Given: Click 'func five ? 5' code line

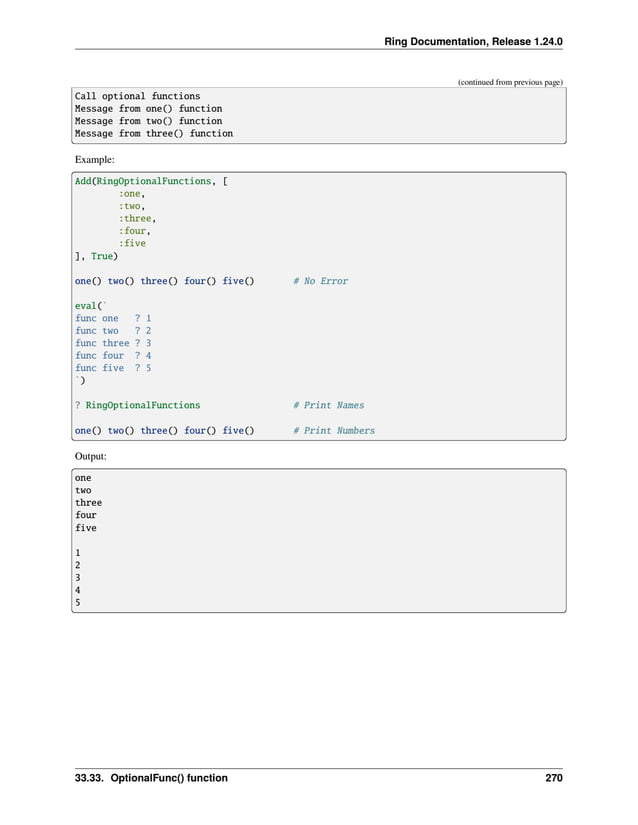Looking at the screenshot, I should tap(113, 368).
